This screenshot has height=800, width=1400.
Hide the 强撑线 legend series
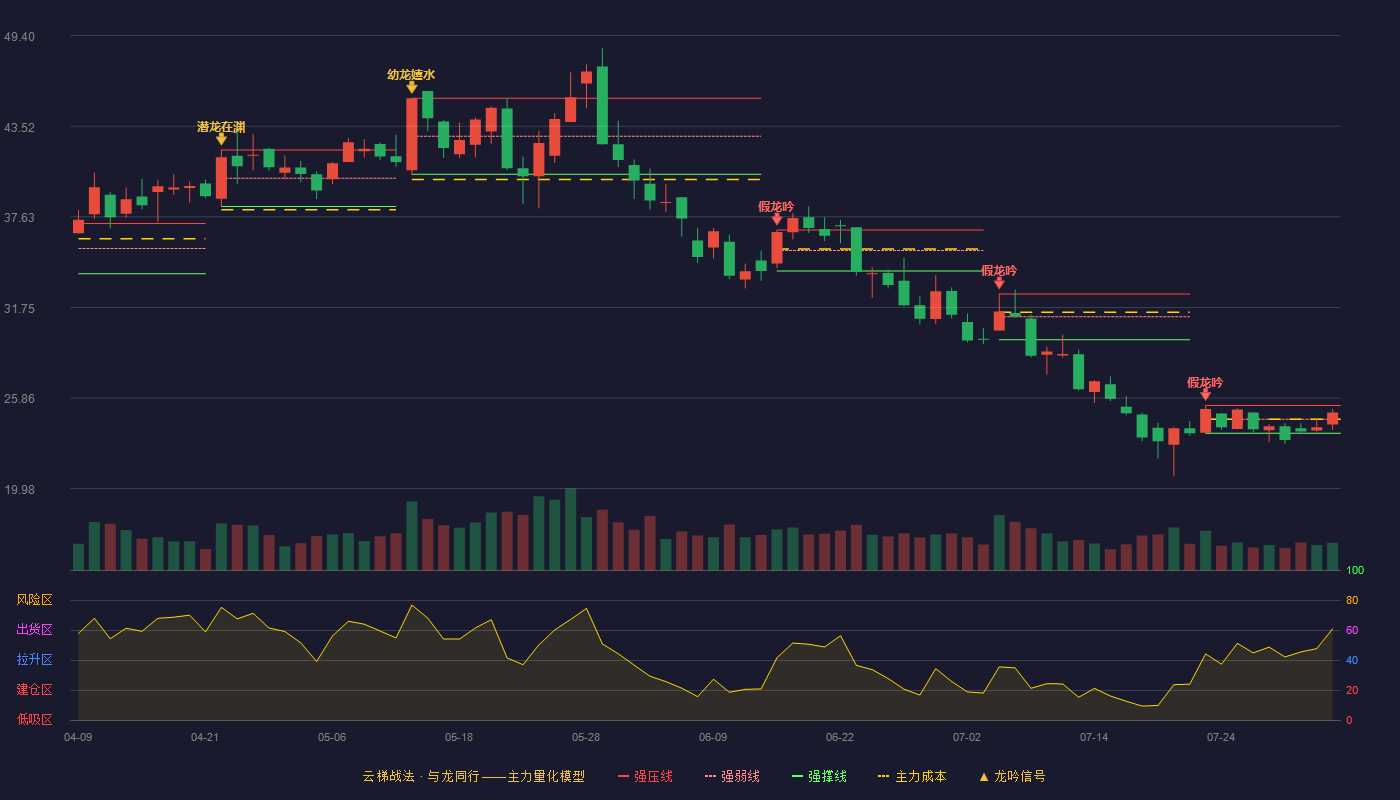pos(819,776)
